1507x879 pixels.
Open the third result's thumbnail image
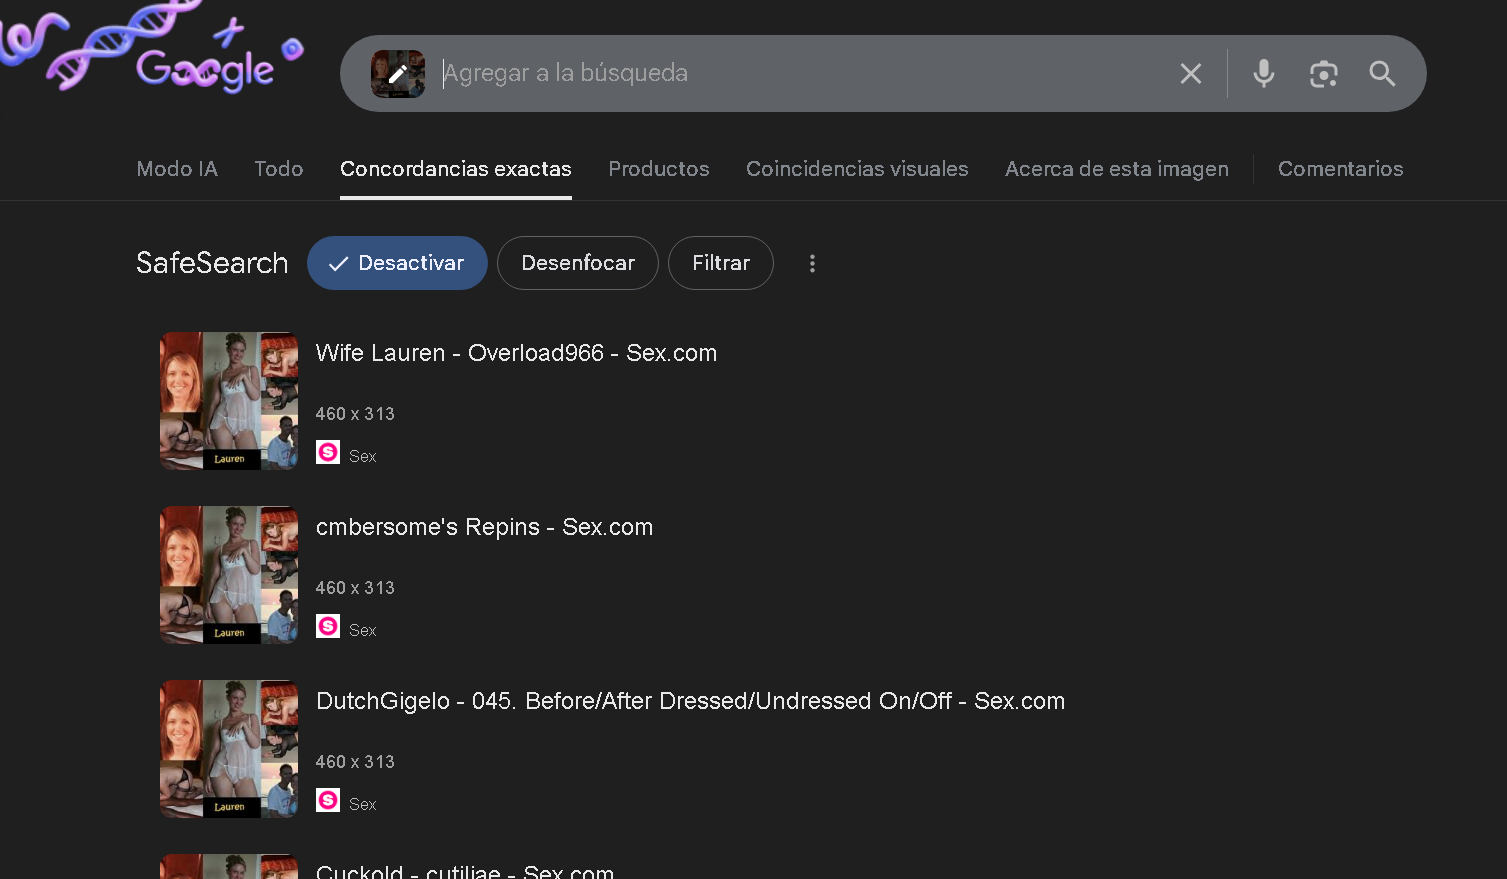[229, 749]
